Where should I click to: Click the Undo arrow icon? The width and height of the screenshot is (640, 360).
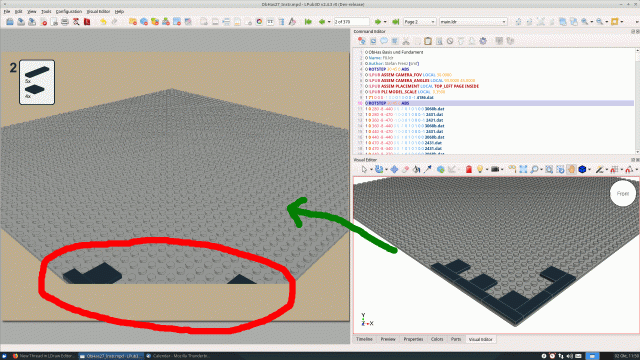(103, 22)
